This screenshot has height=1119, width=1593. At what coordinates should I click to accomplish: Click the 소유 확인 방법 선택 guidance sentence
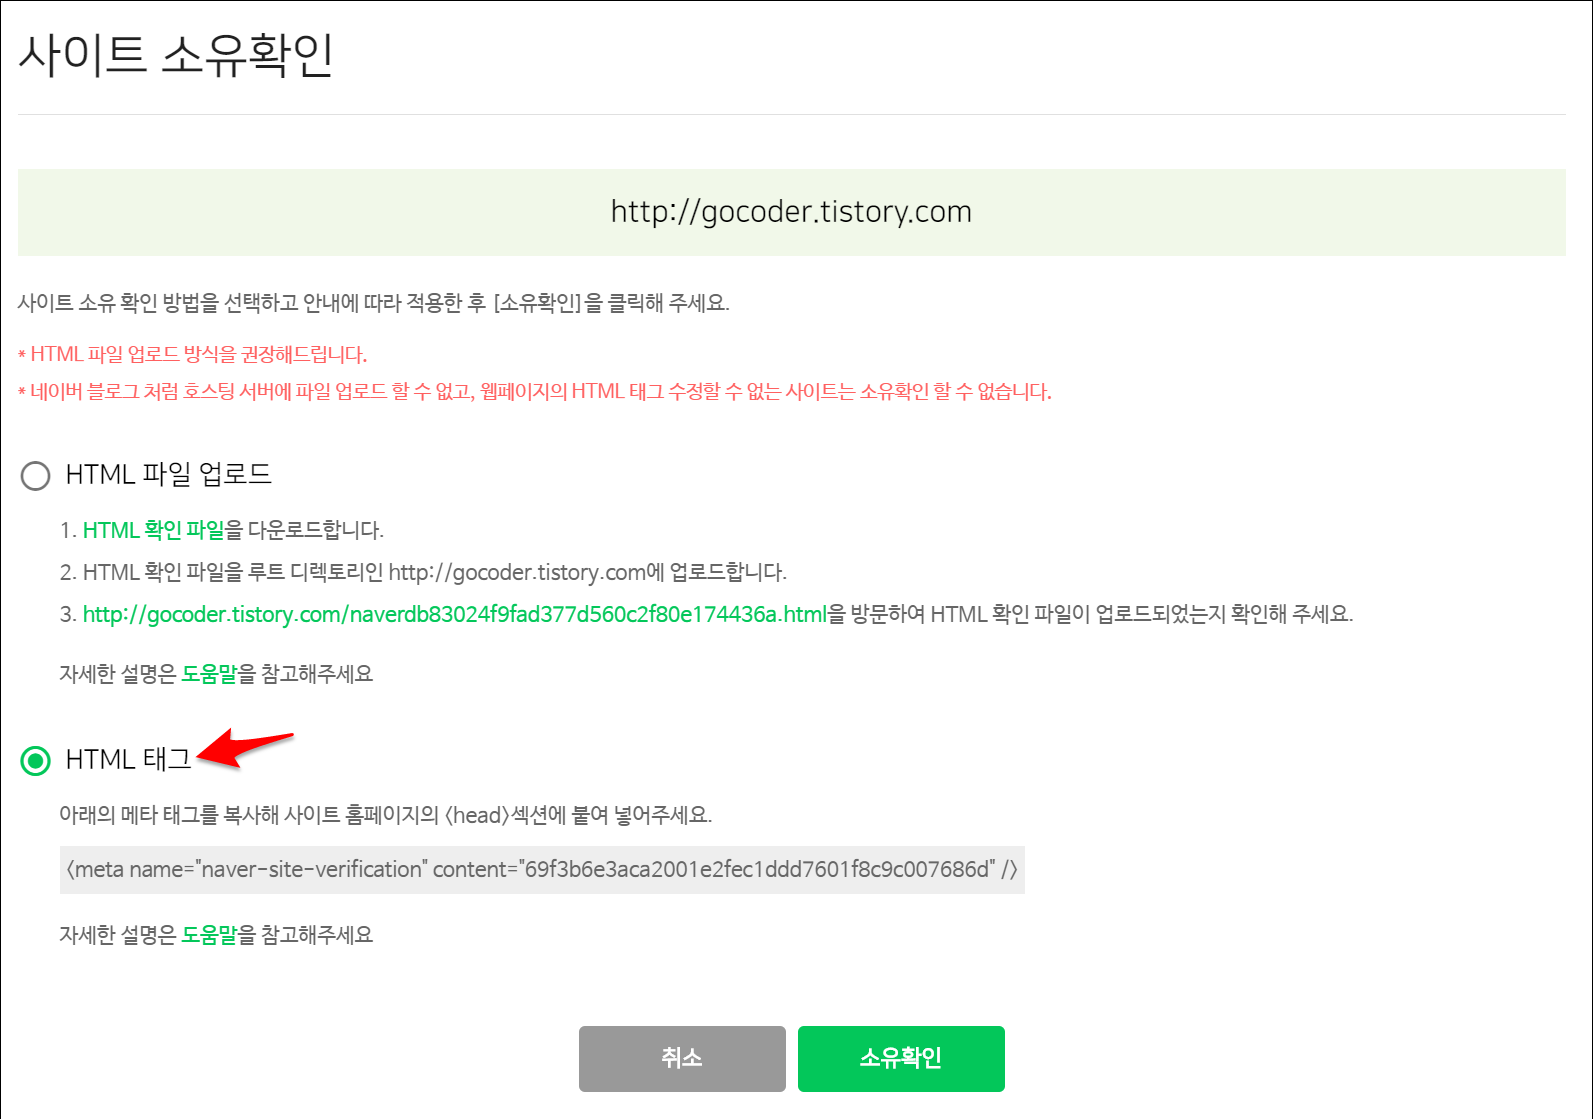[x=374, y=303]
